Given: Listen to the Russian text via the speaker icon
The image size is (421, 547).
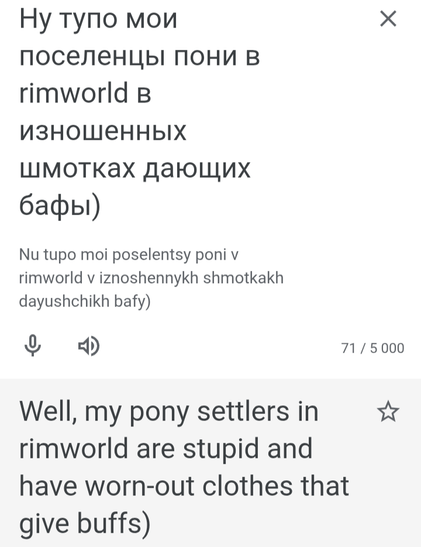Looking at the screenshot, I should pos(89,346).
